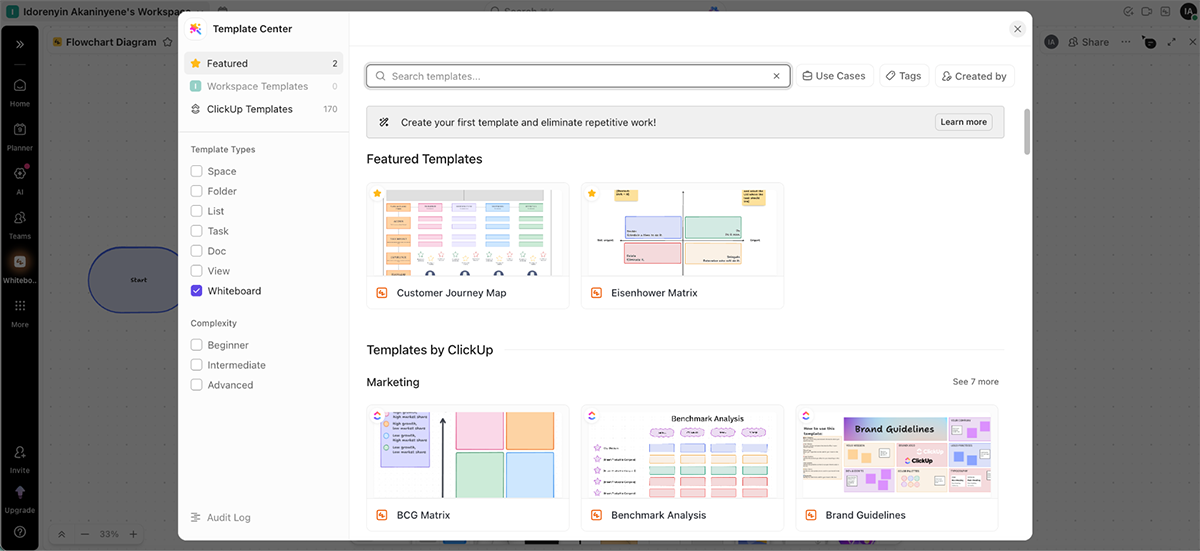The width and height of the screenshot is (1200, 551).
Task: Click the Flowchart Diagram title
Action: 111,42
